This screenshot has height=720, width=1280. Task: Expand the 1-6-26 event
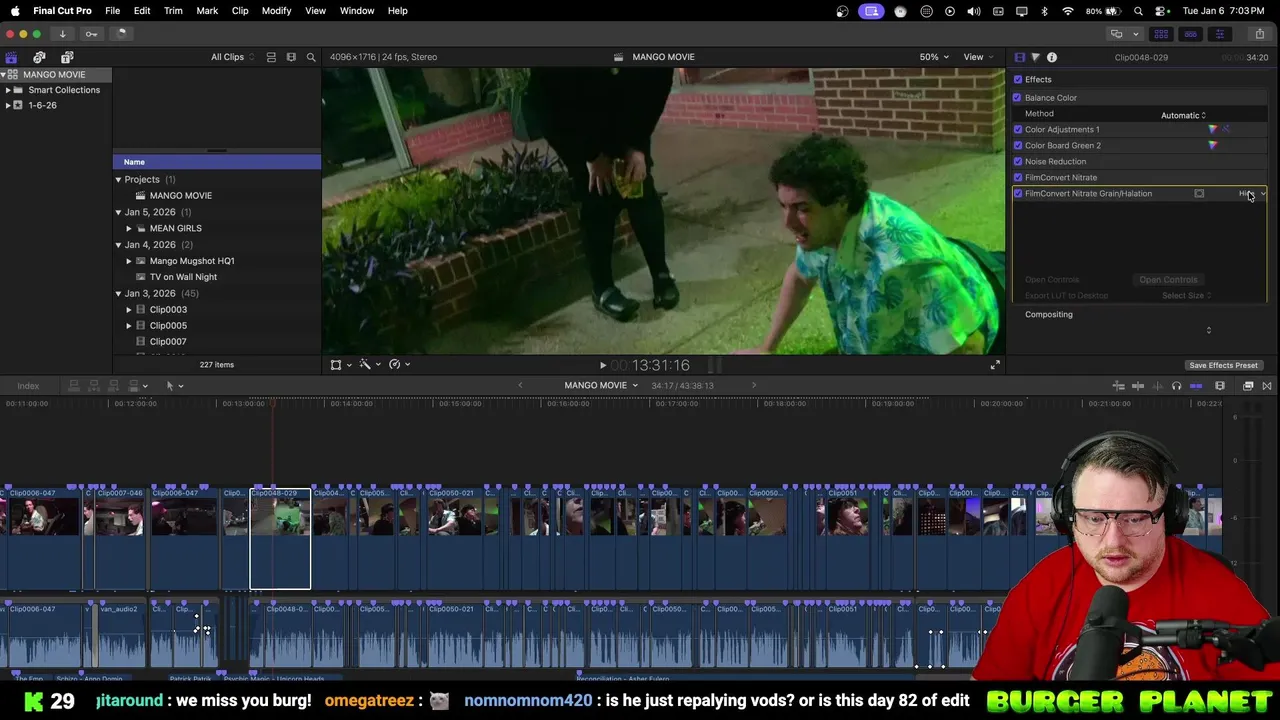point(8,105)
